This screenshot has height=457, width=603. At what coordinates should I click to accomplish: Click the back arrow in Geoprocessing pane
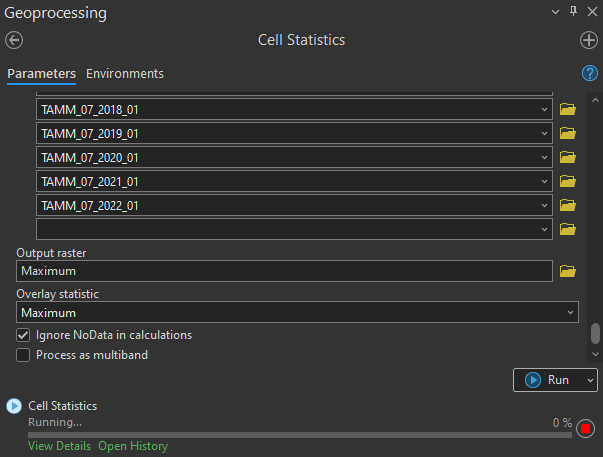click(x=14, y=40)
